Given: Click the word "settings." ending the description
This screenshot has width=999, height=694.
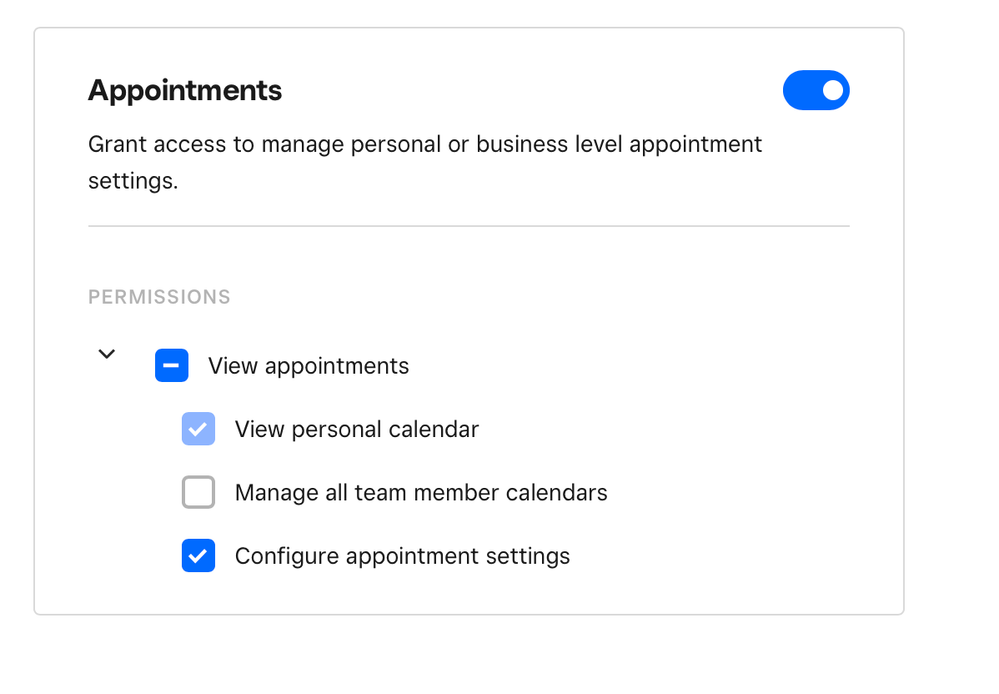Looking at the screenshot, I should 133,183.
